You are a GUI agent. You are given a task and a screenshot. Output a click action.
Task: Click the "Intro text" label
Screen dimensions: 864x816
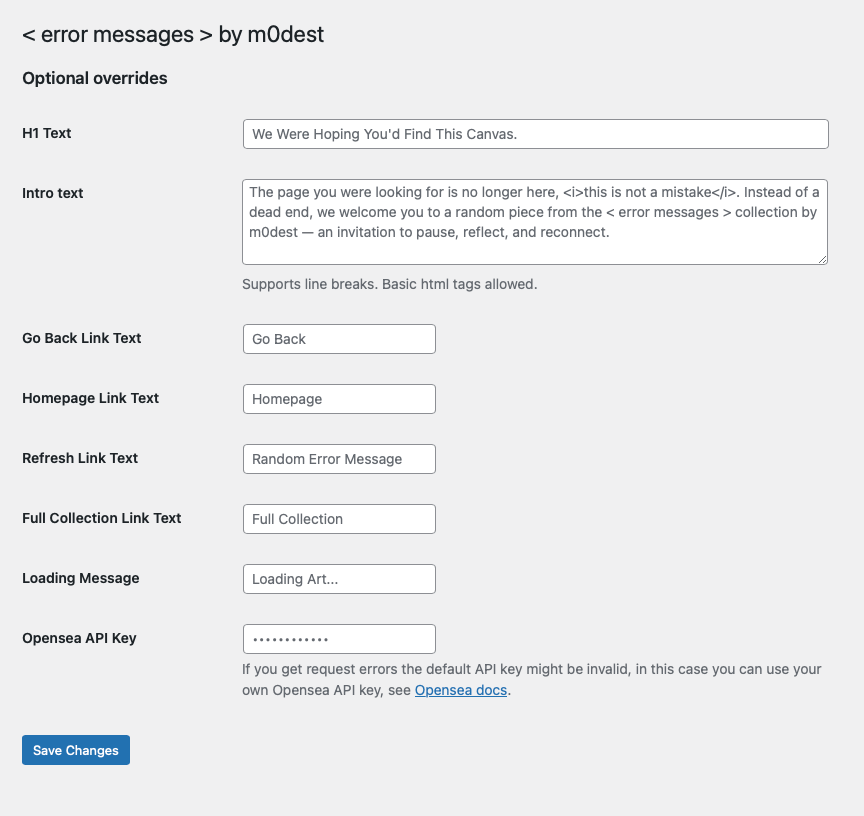53,193
